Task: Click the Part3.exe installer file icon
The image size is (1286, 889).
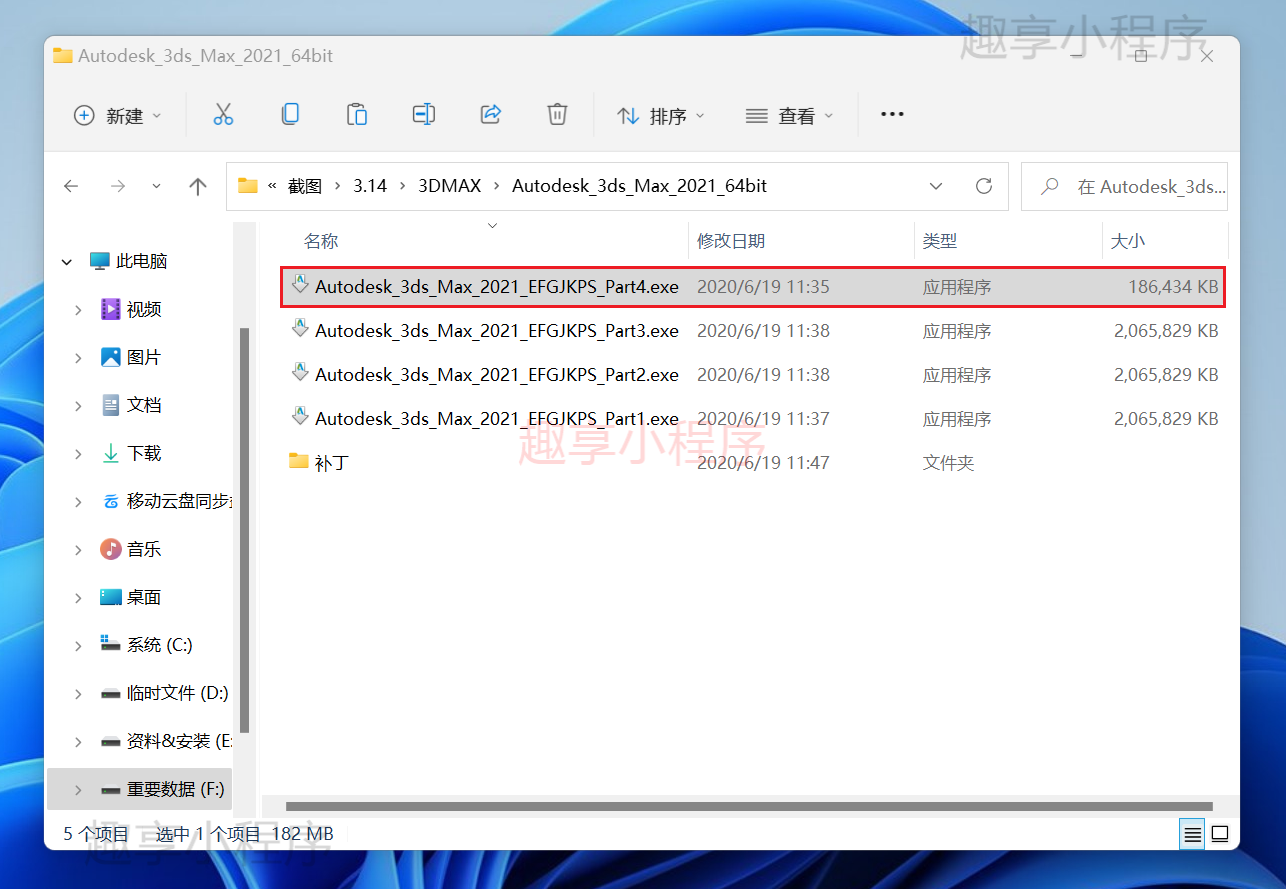Action: 299,329
